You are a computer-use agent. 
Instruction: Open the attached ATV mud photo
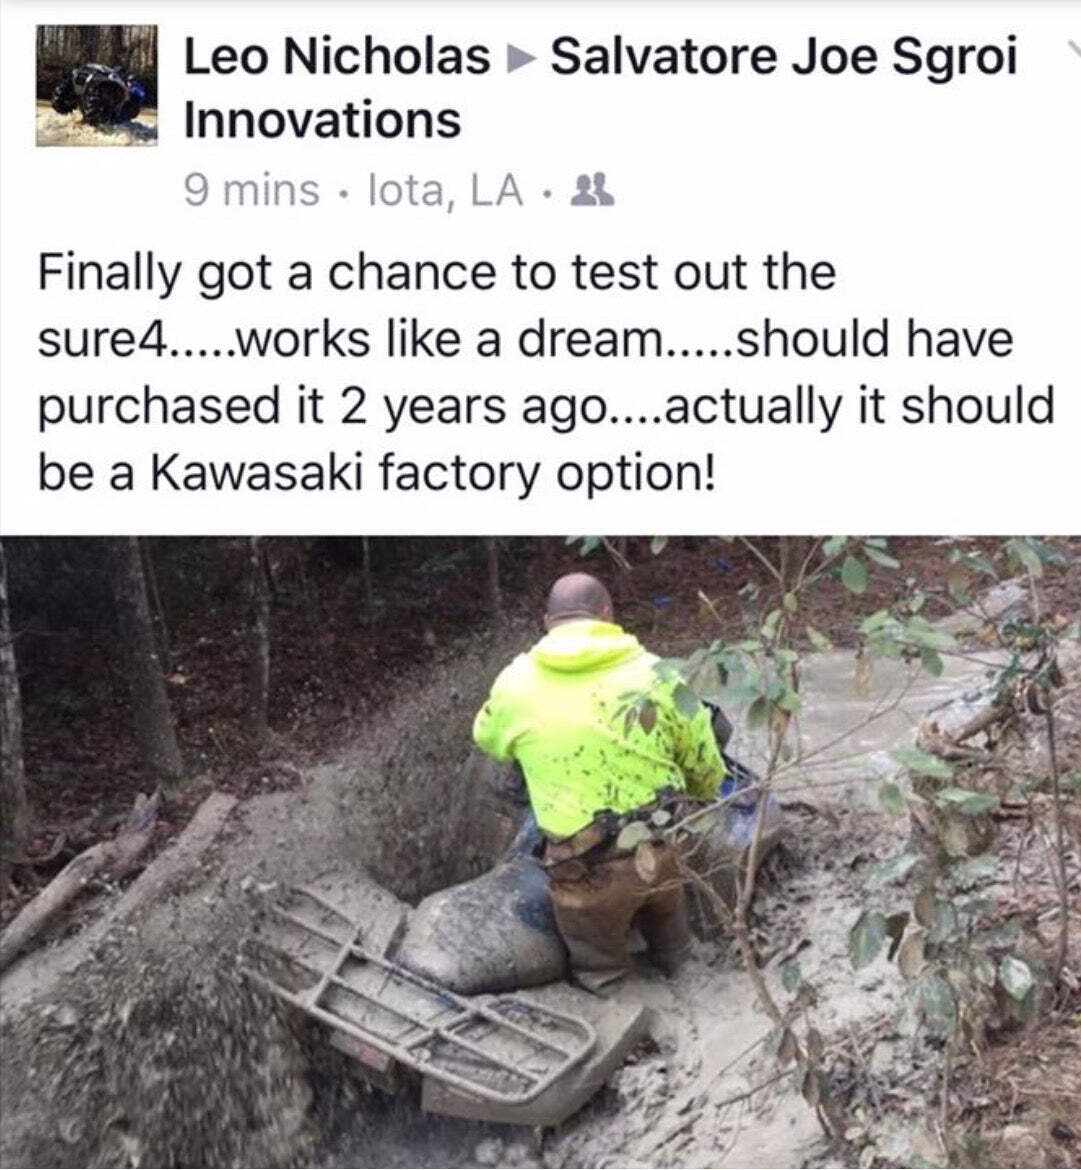(540, 852)
